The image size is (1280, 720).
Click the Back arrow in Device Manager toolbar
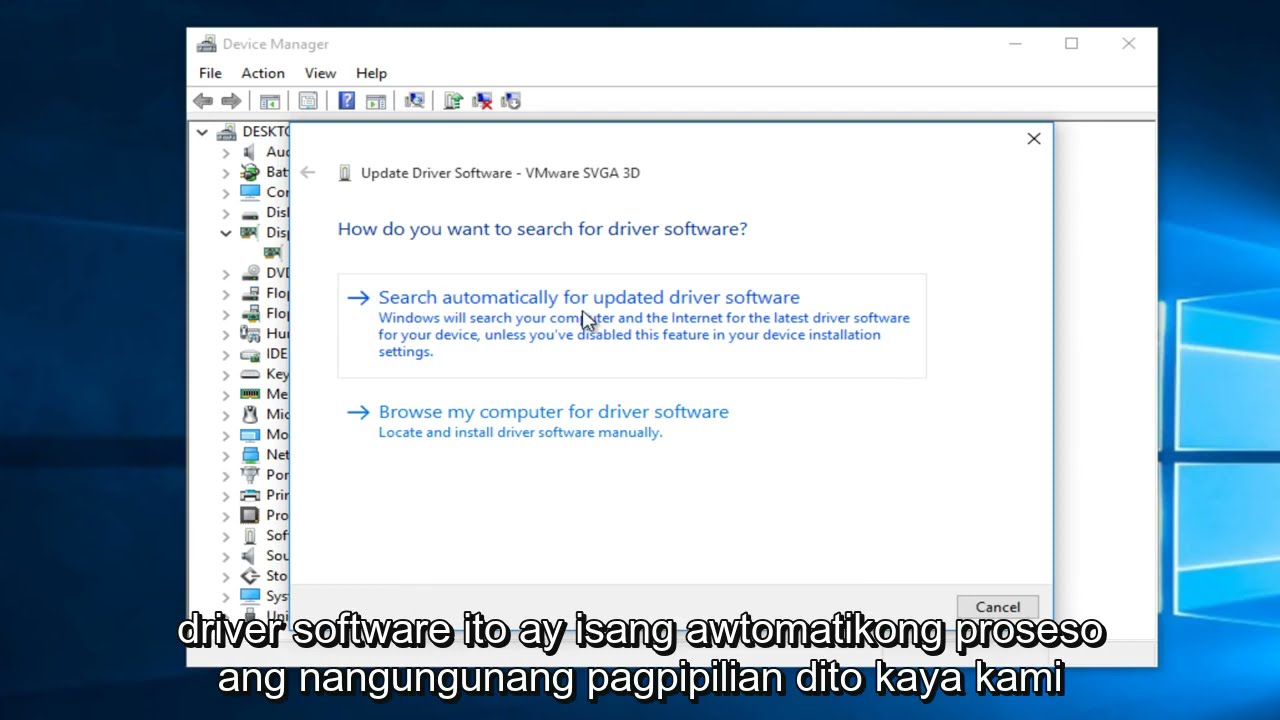coord(203,101)
